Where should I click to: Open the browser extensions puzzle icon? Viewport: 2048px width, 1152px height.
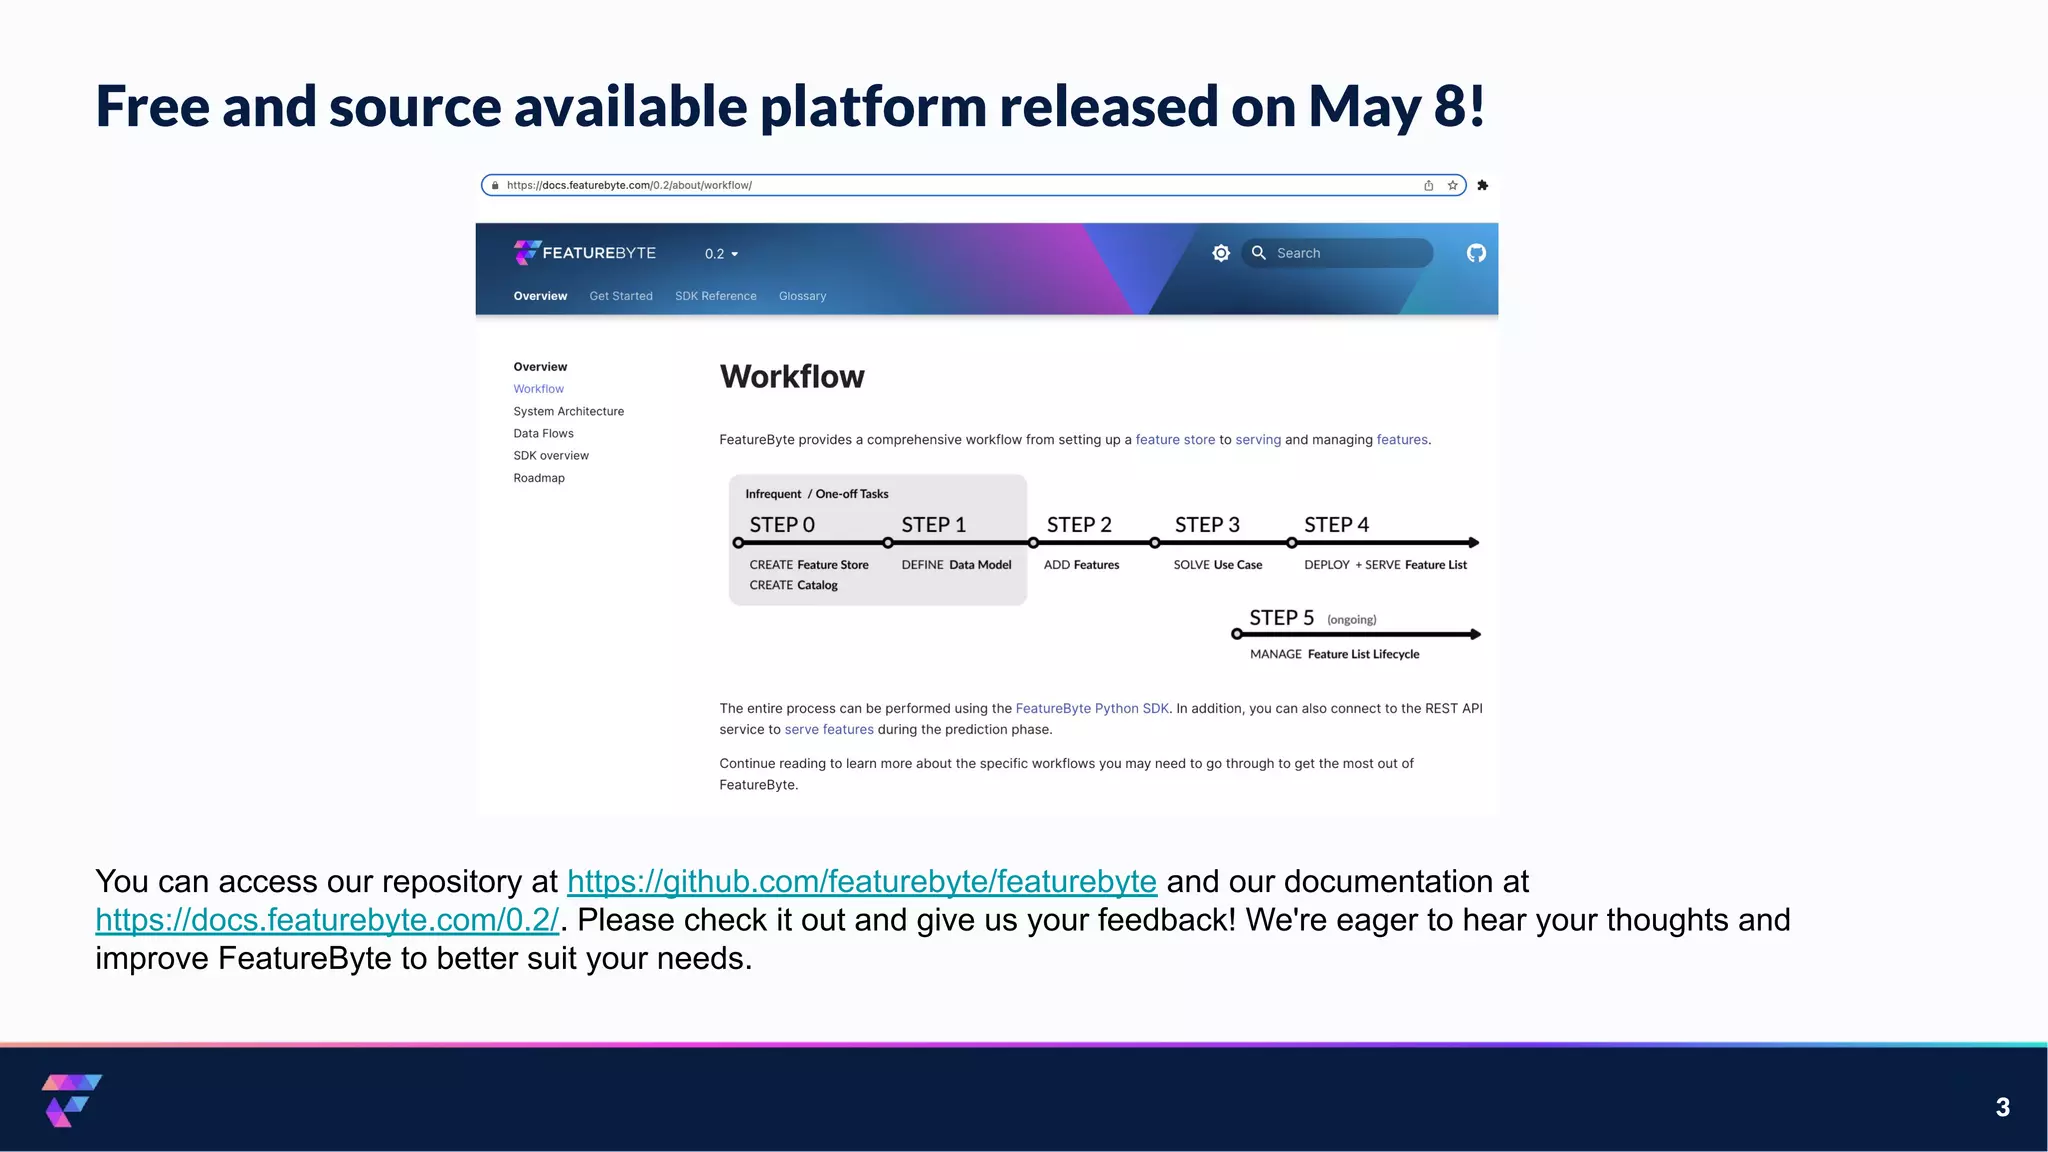coord(1482,185)
